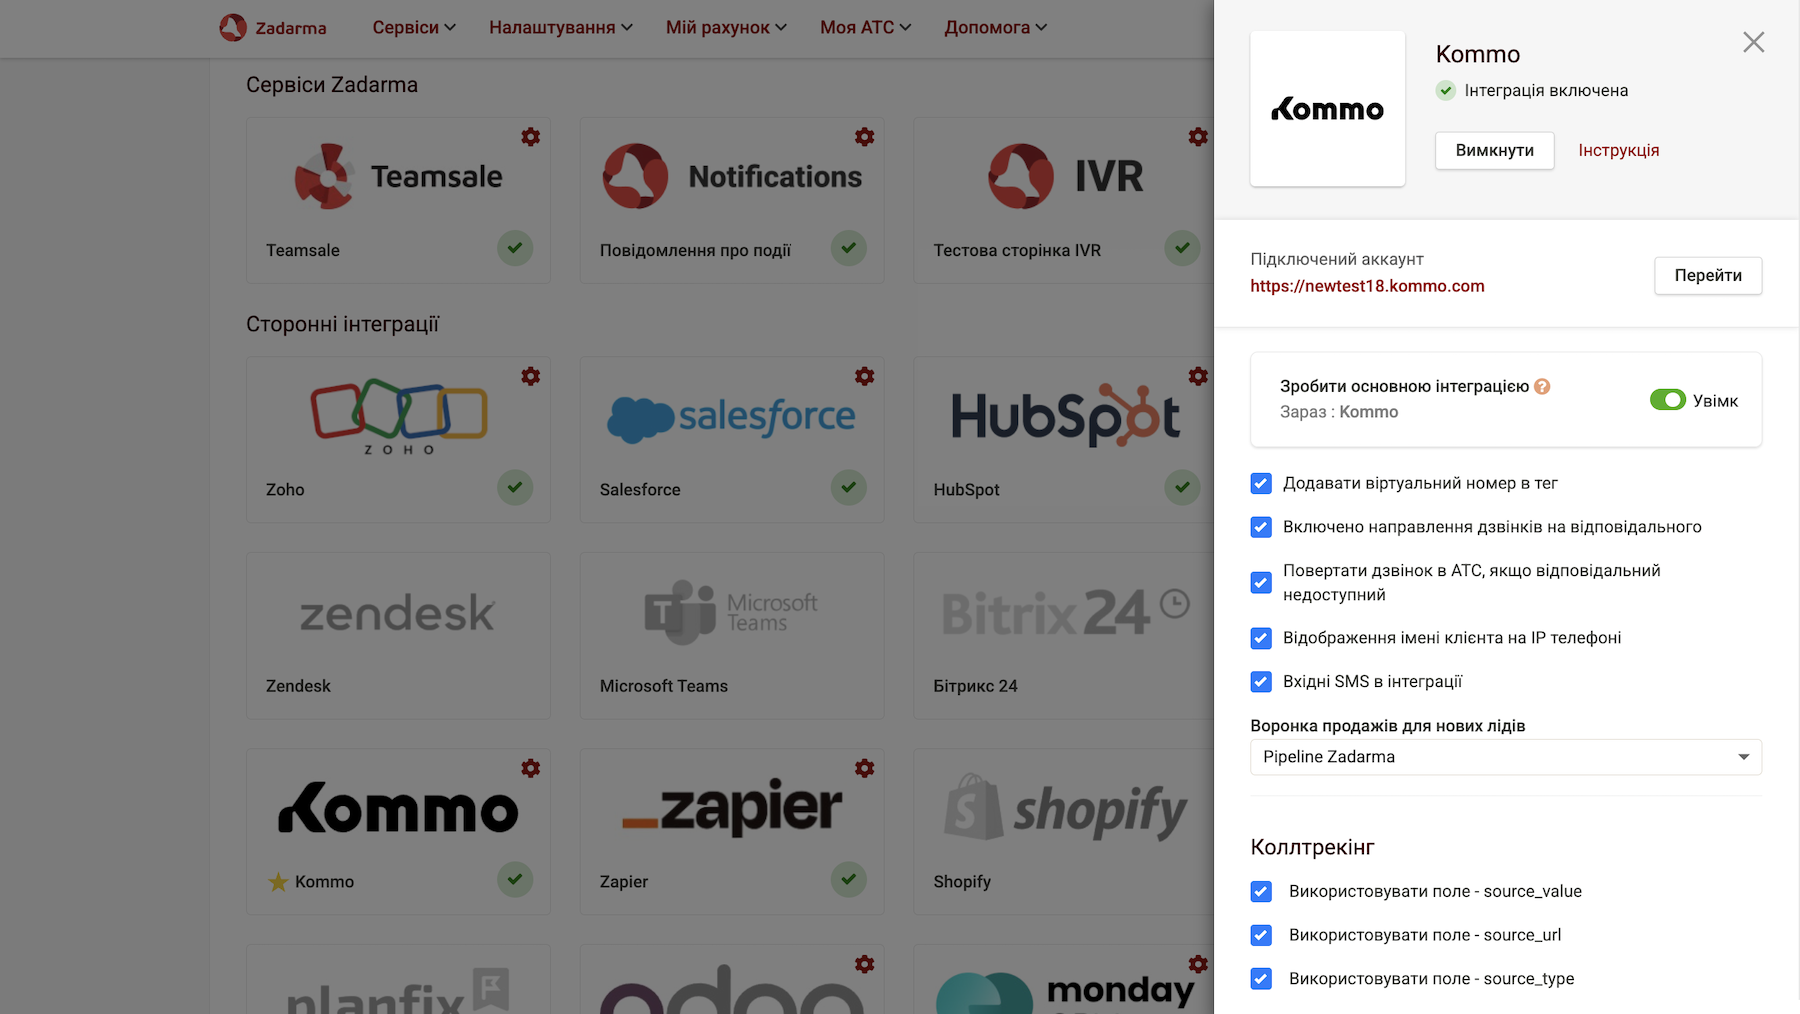The height and width of the screenshot is (1014, 1800).
Task: Open the newtest18.kommo.com account link
Action: click(x=1367, y=286)
